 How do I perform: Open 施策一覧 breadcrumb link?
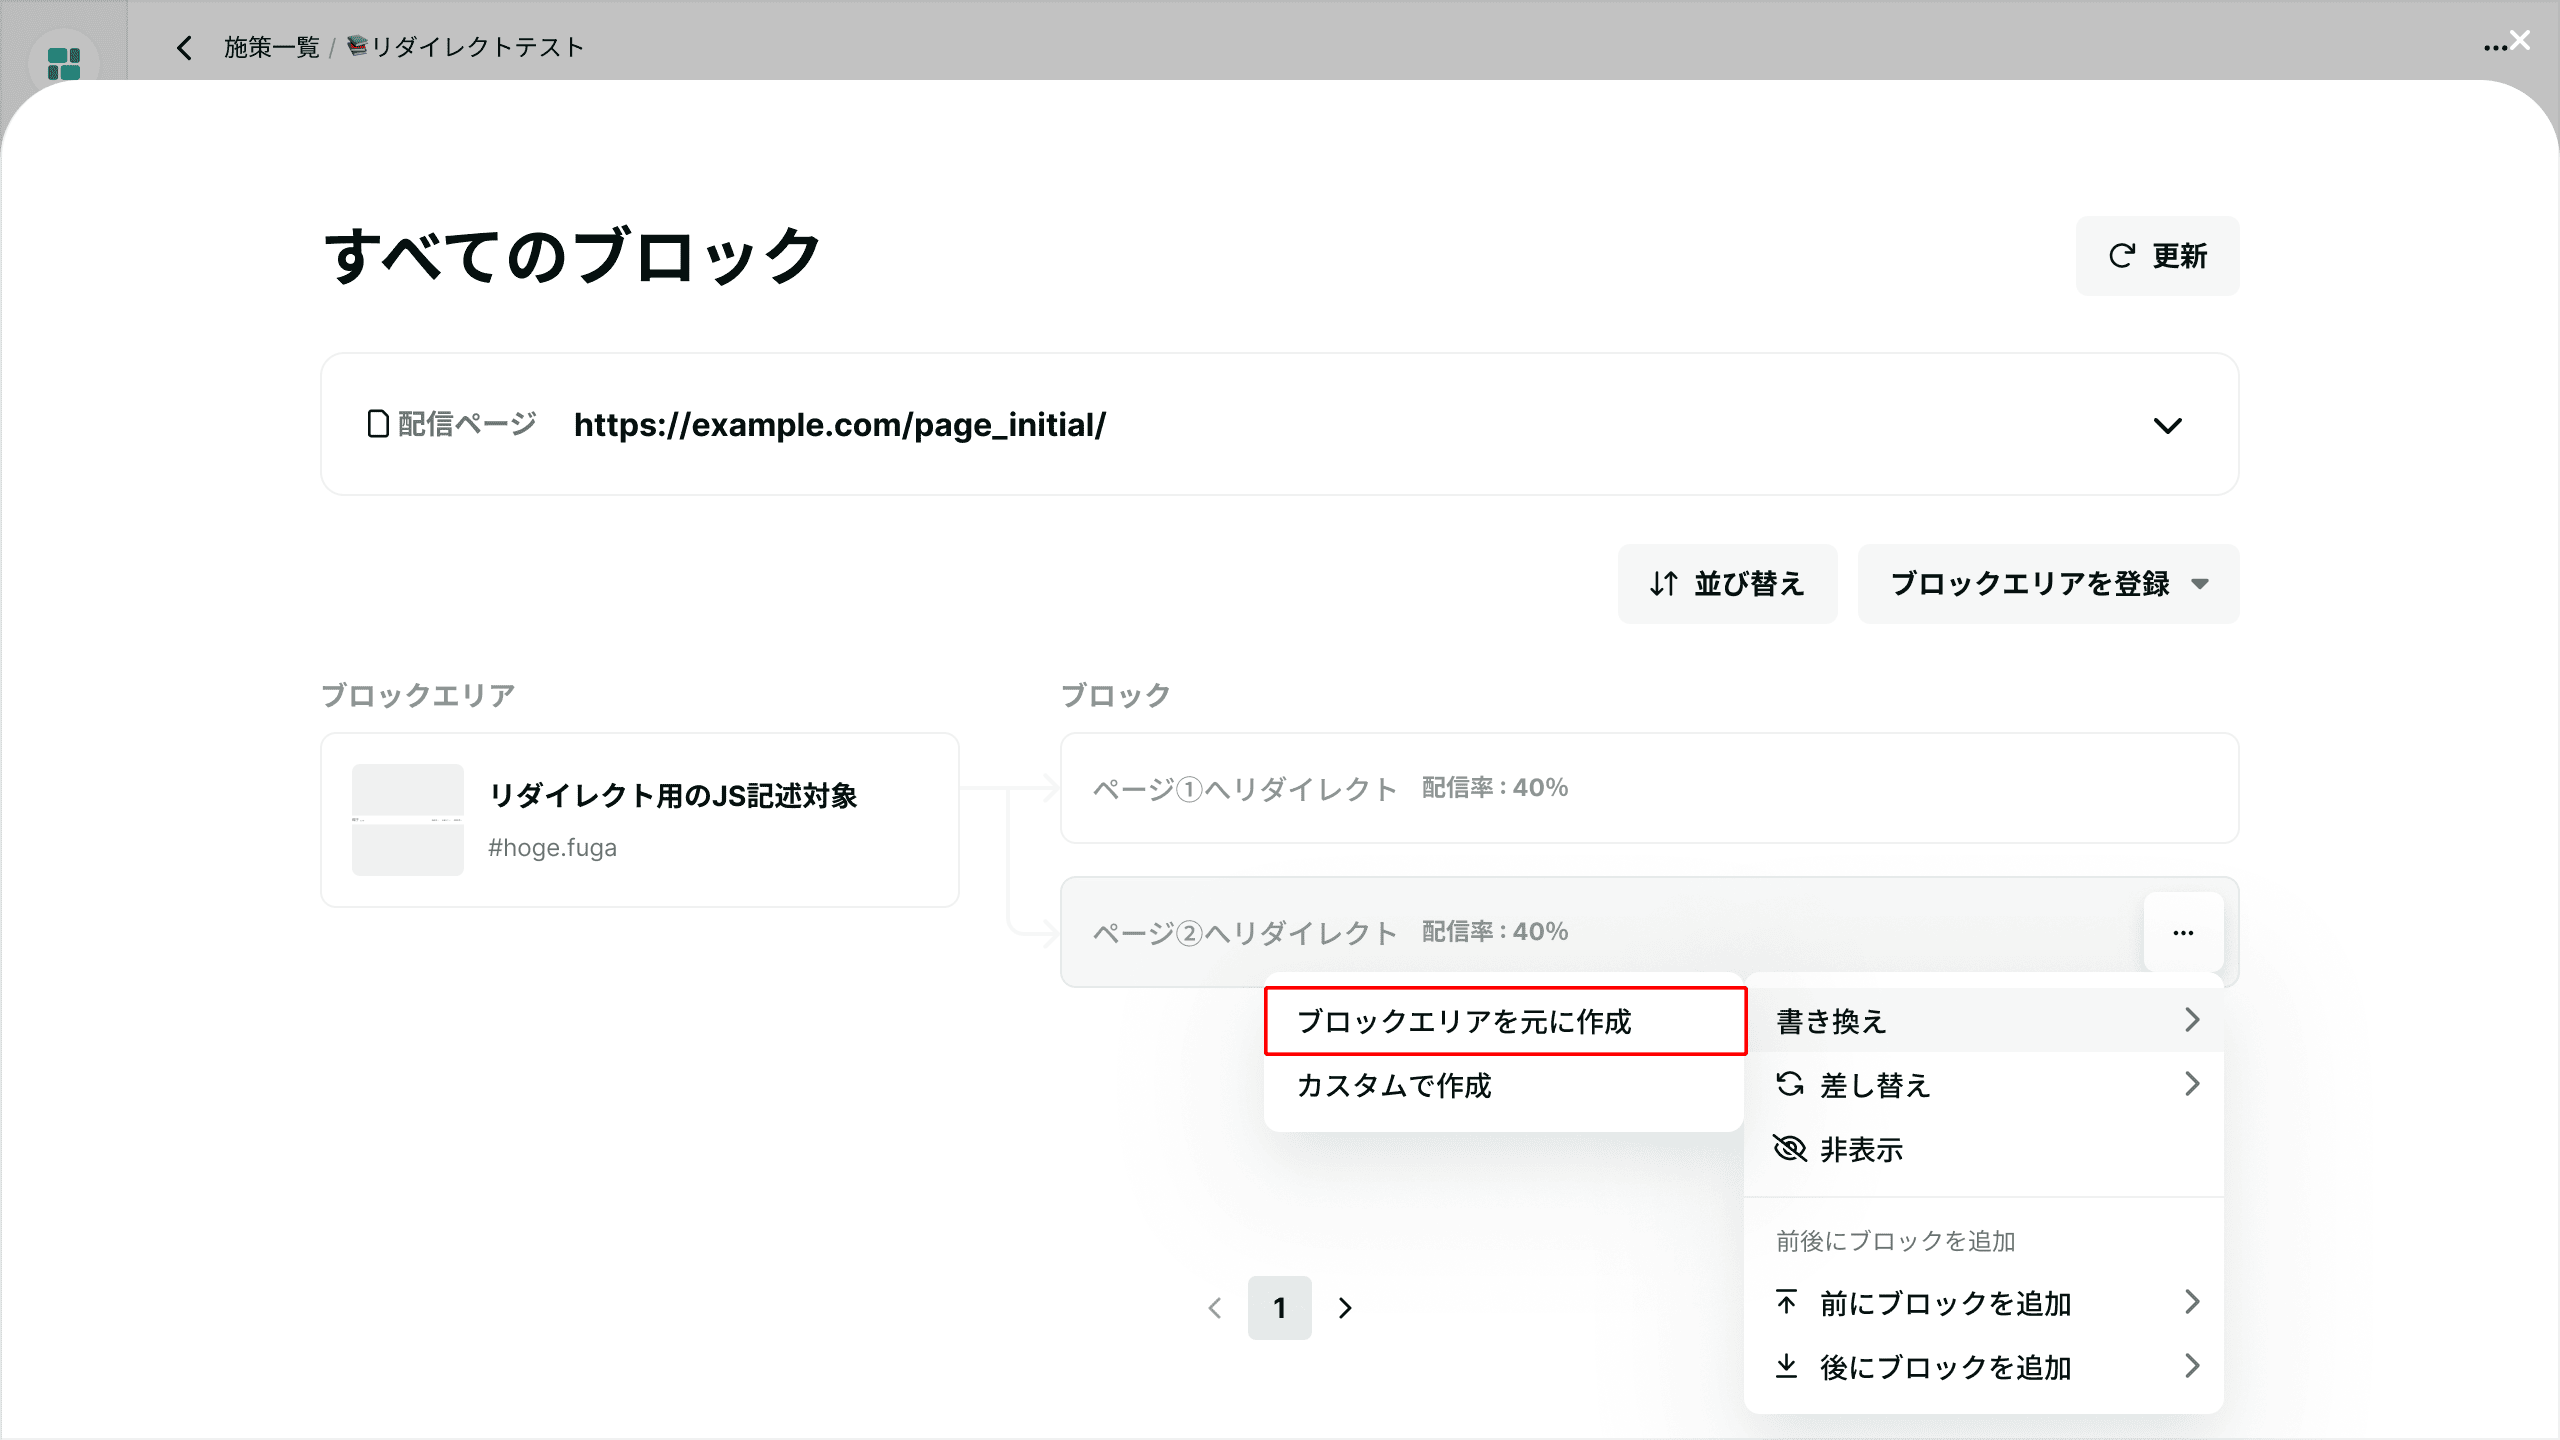point(271,47)
